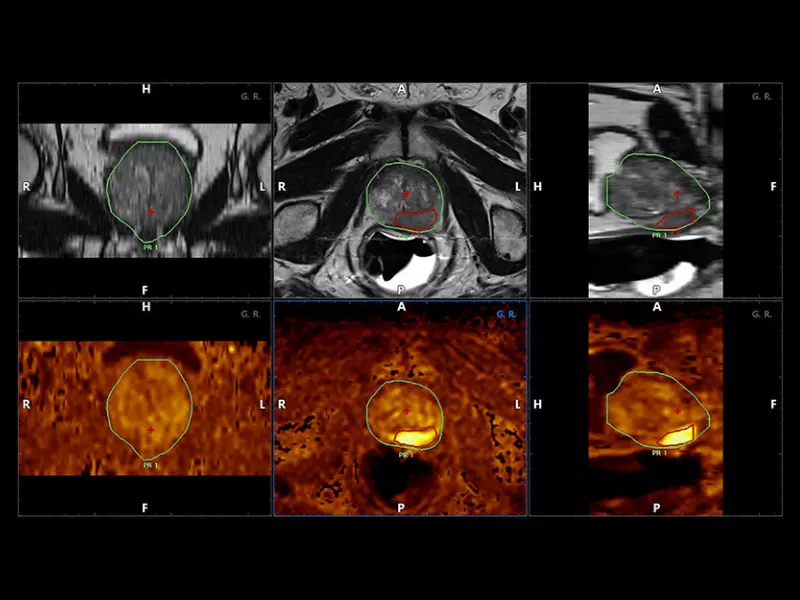800x600 pixels.
Task: Select the R orientation label in grayscale axial view
Action: point(283,187)
